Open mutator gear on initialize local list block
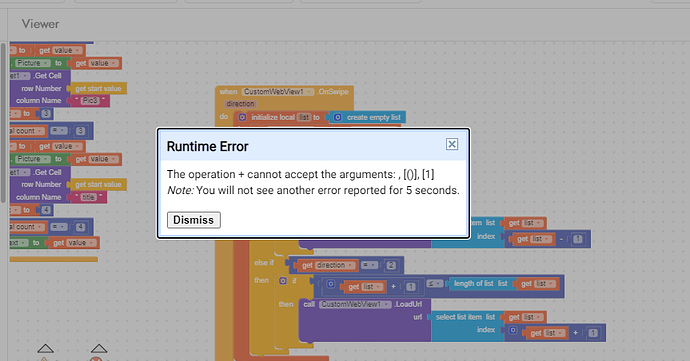The image size is (690, 361). 242,117
